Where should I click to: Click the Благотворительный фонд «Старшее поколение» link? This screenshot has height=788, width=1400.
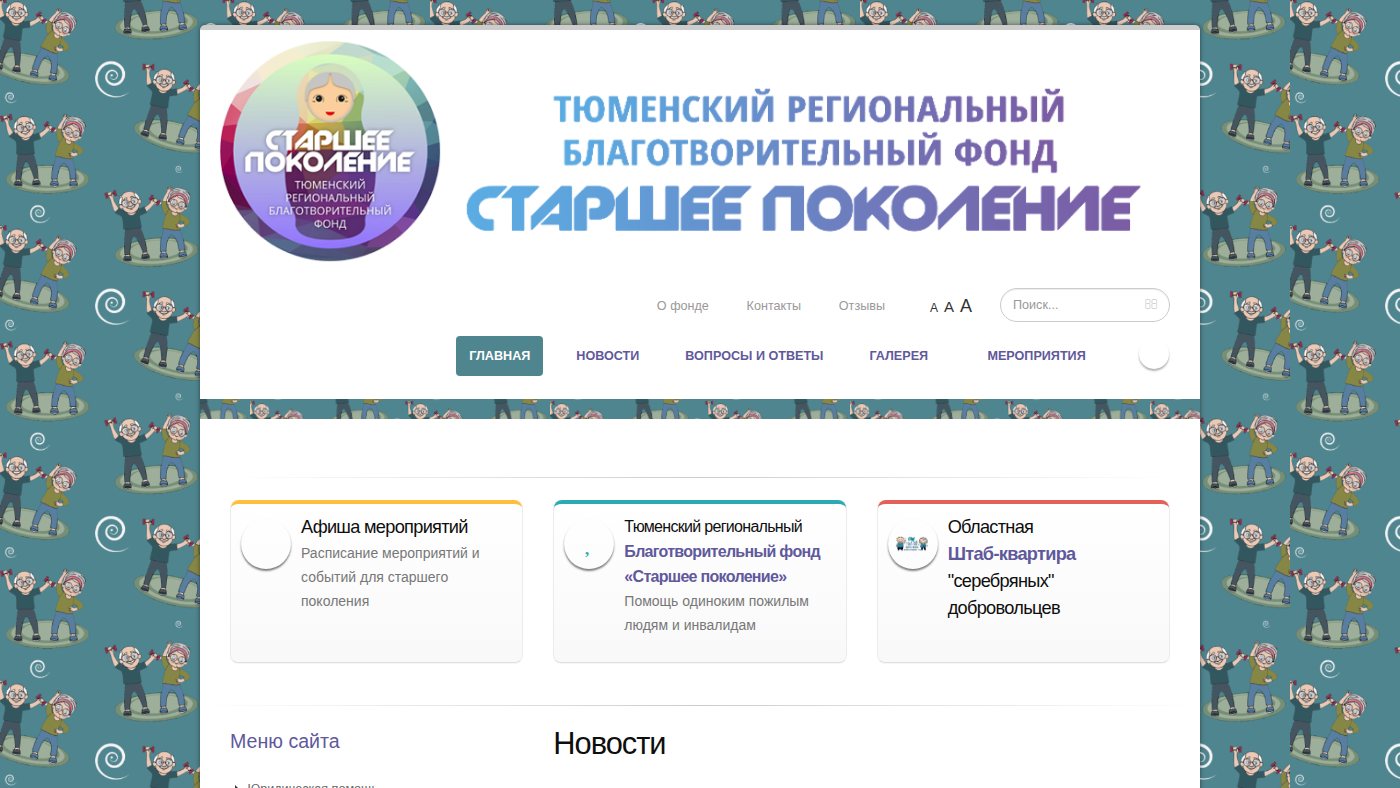point(722,564)
